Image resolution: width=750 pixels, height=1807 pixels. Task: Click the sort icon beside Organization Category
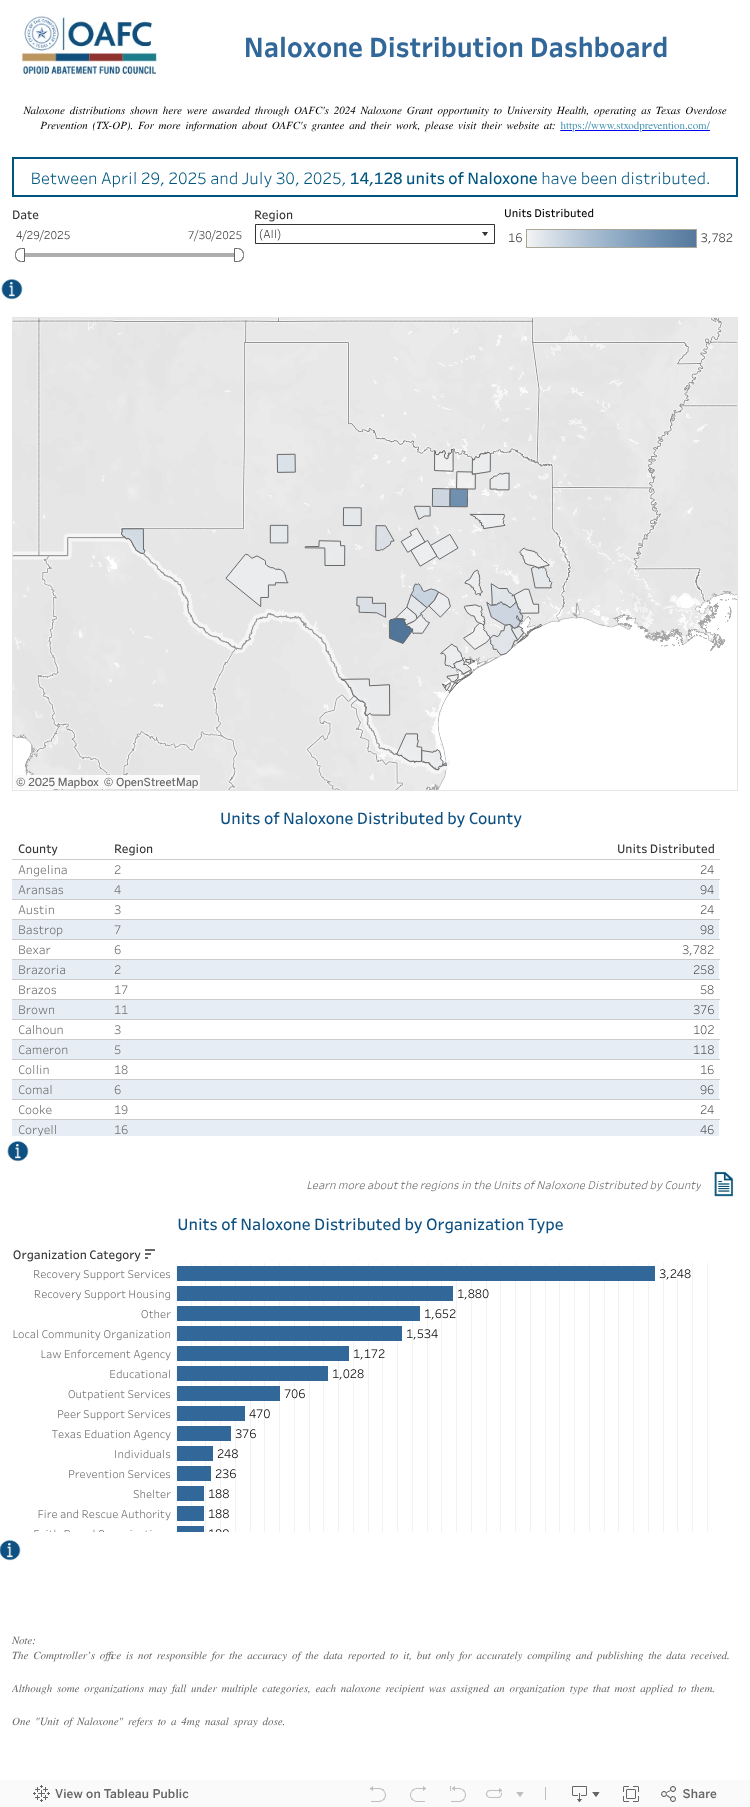tap(150, 1254)
